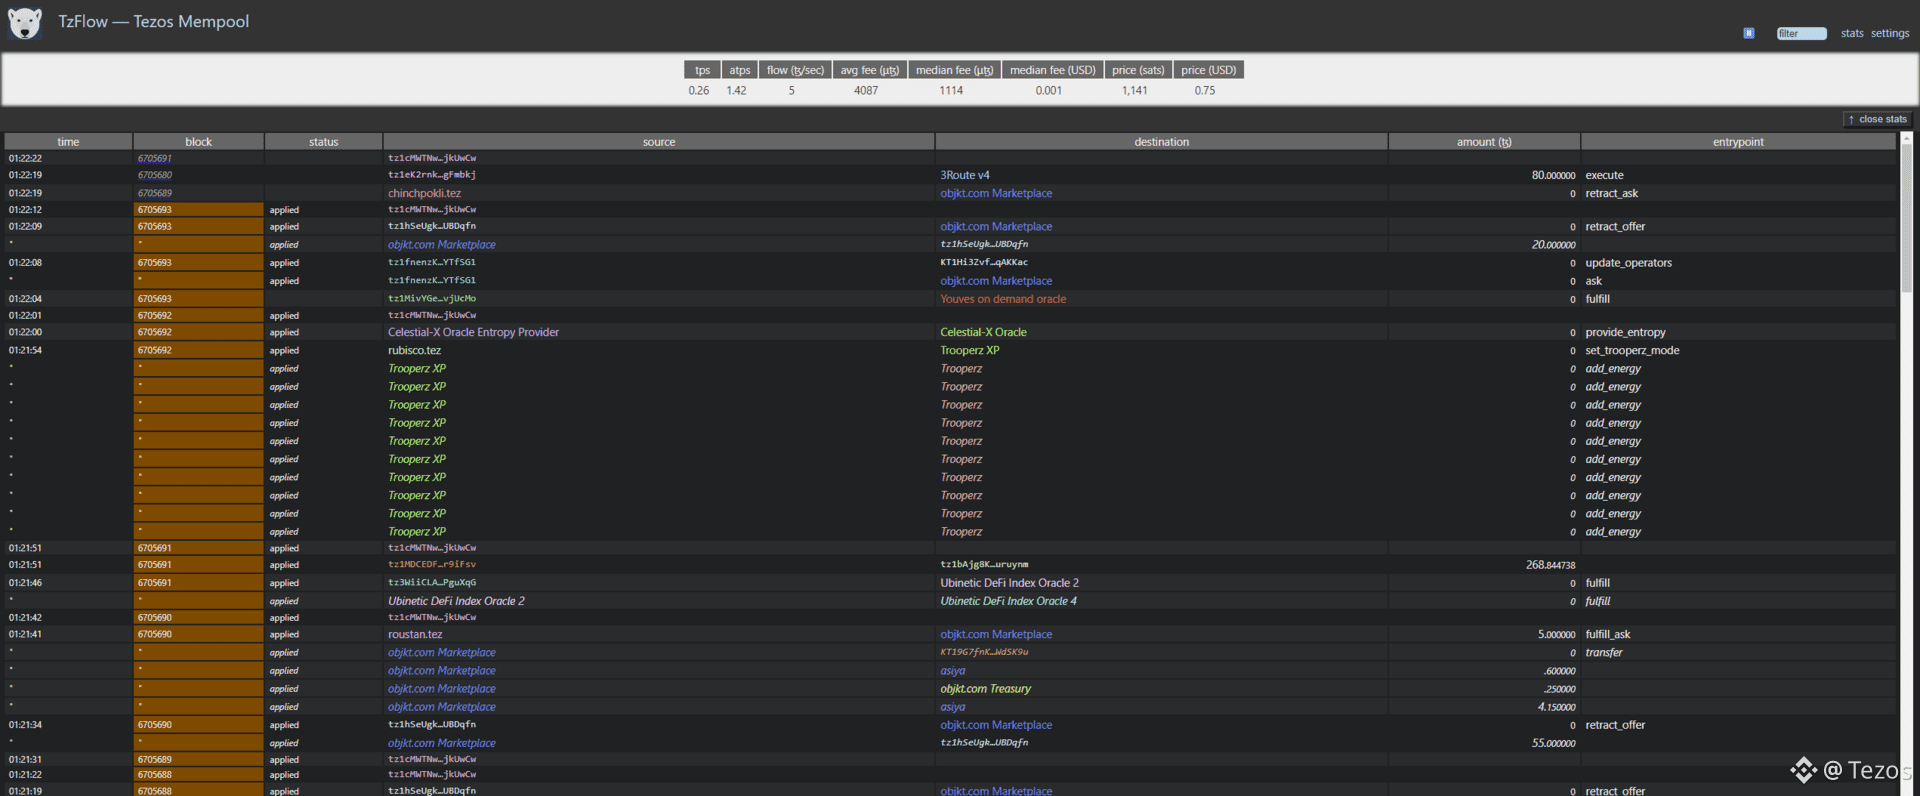Screen dimensions: 1920x796
Task: Click the 3Route v4 destination link
Action: point(964,175)
